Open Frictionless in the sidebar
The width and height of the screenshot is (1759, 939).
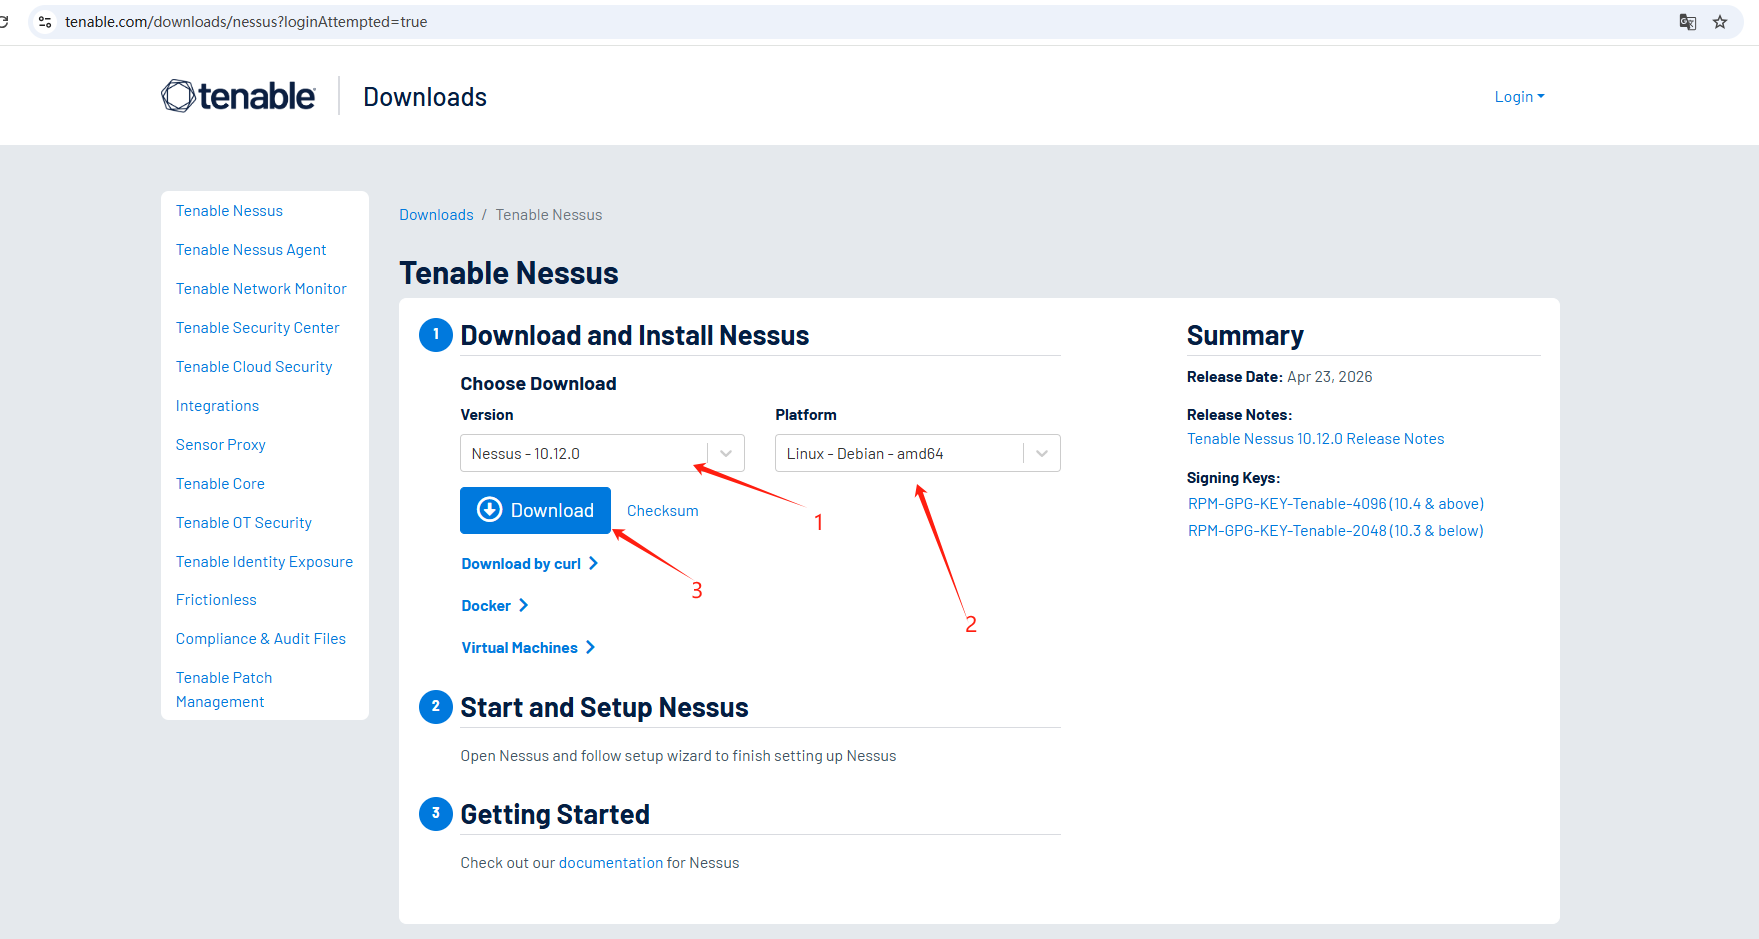tap(216, 600)
